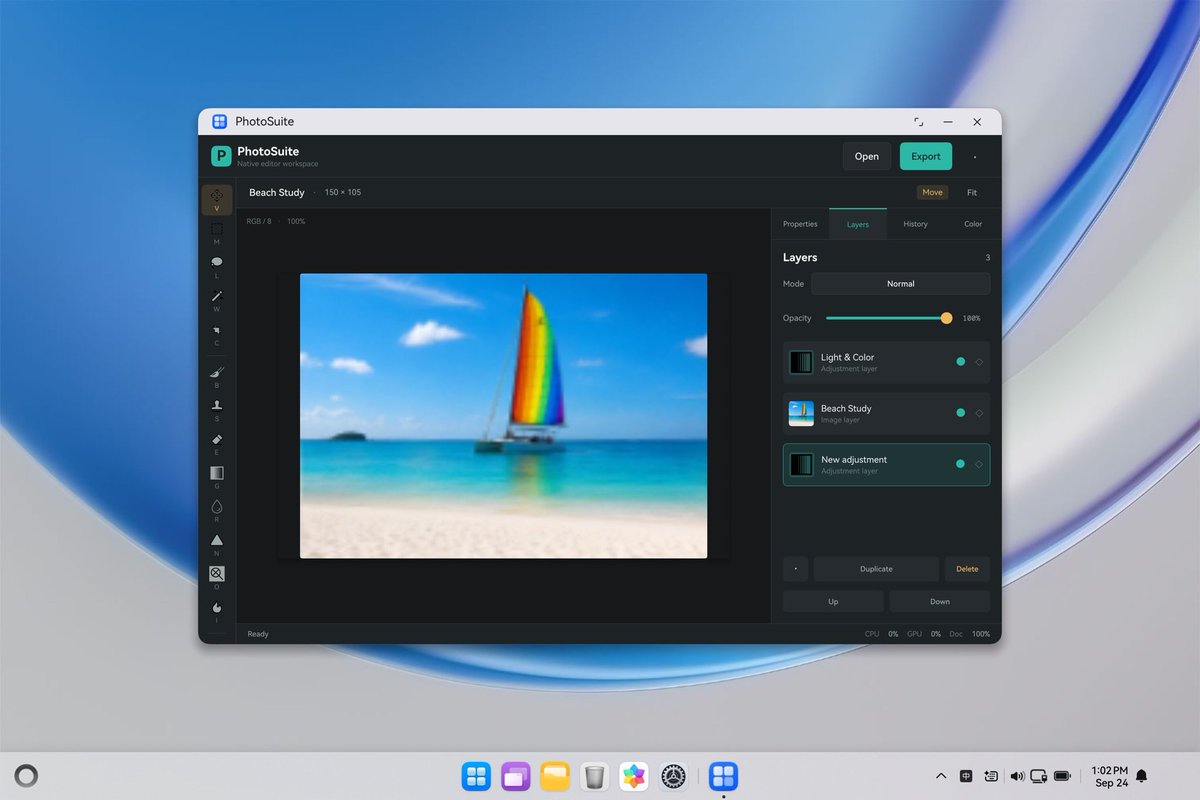Click the small dot button beside Duplicate

795,569
